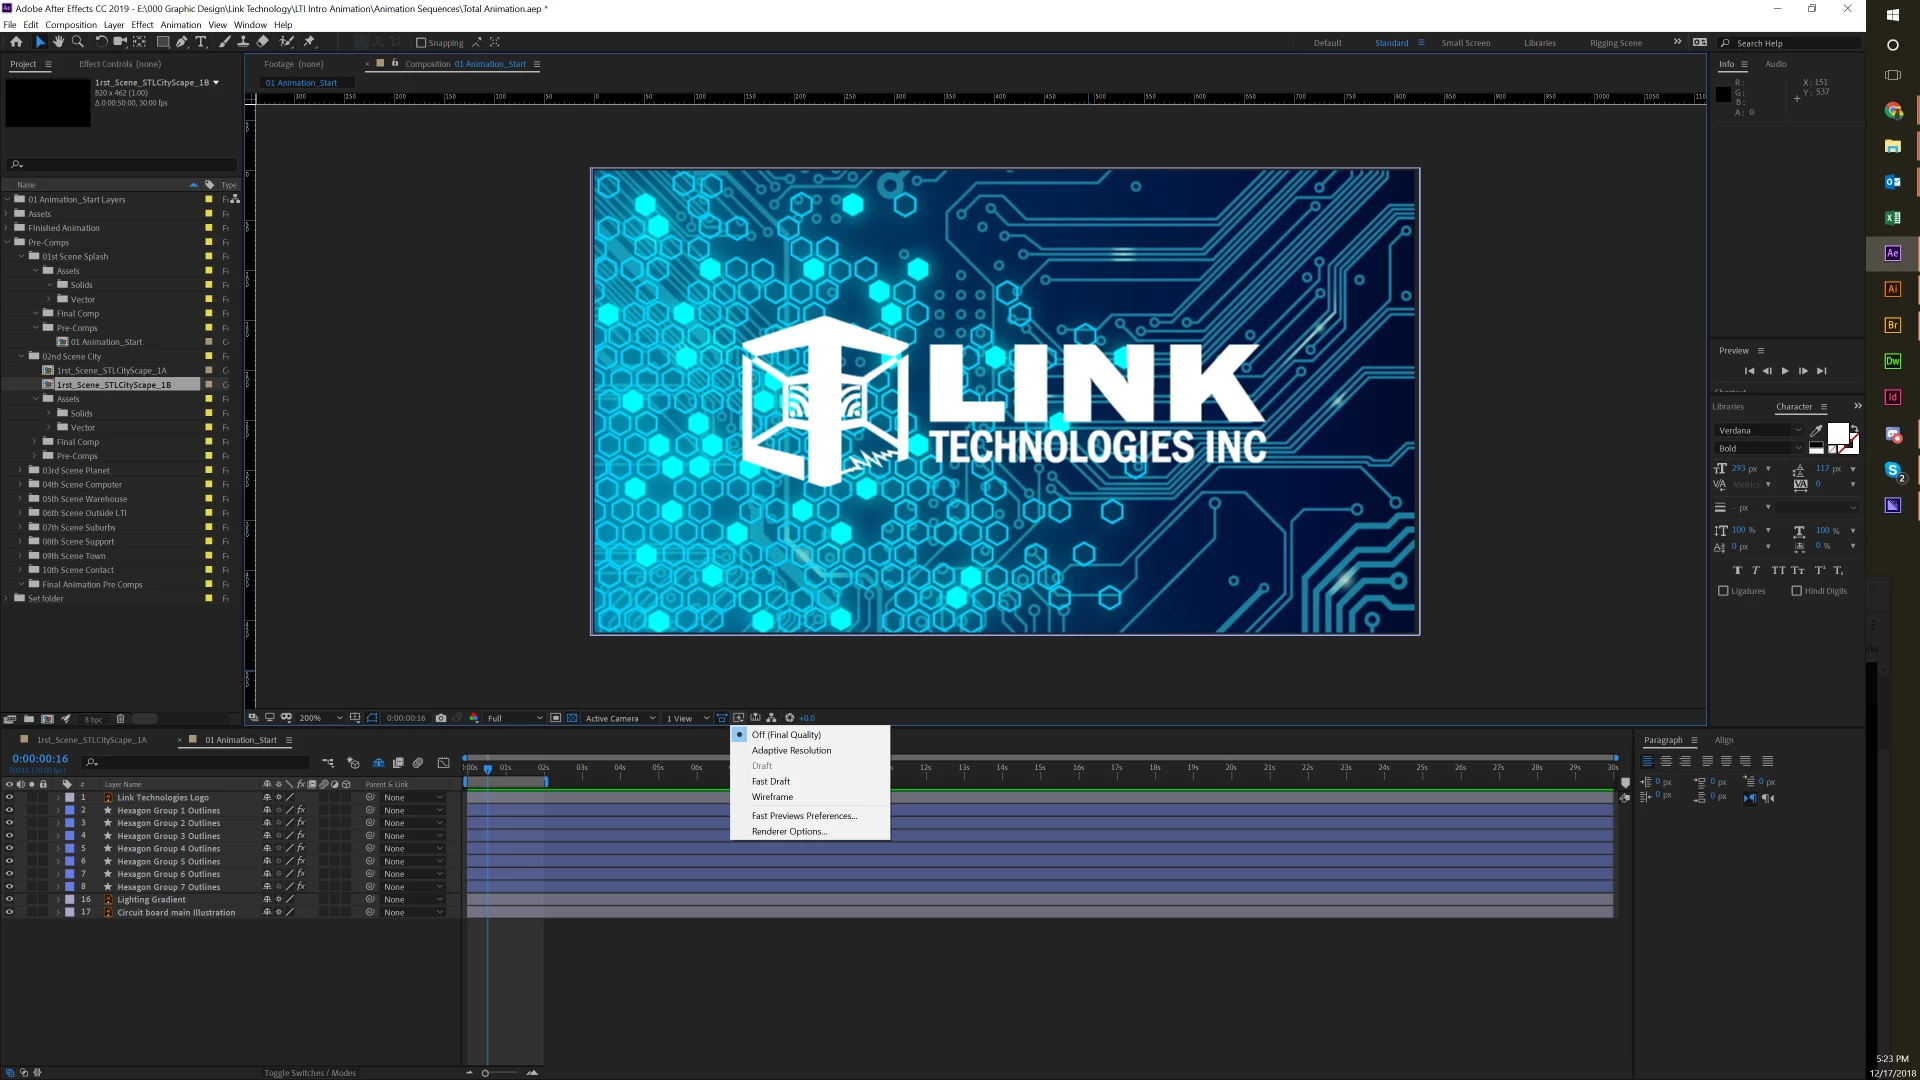
Task: Open the Active Camera view dropdown
Action: click(620, 718)
